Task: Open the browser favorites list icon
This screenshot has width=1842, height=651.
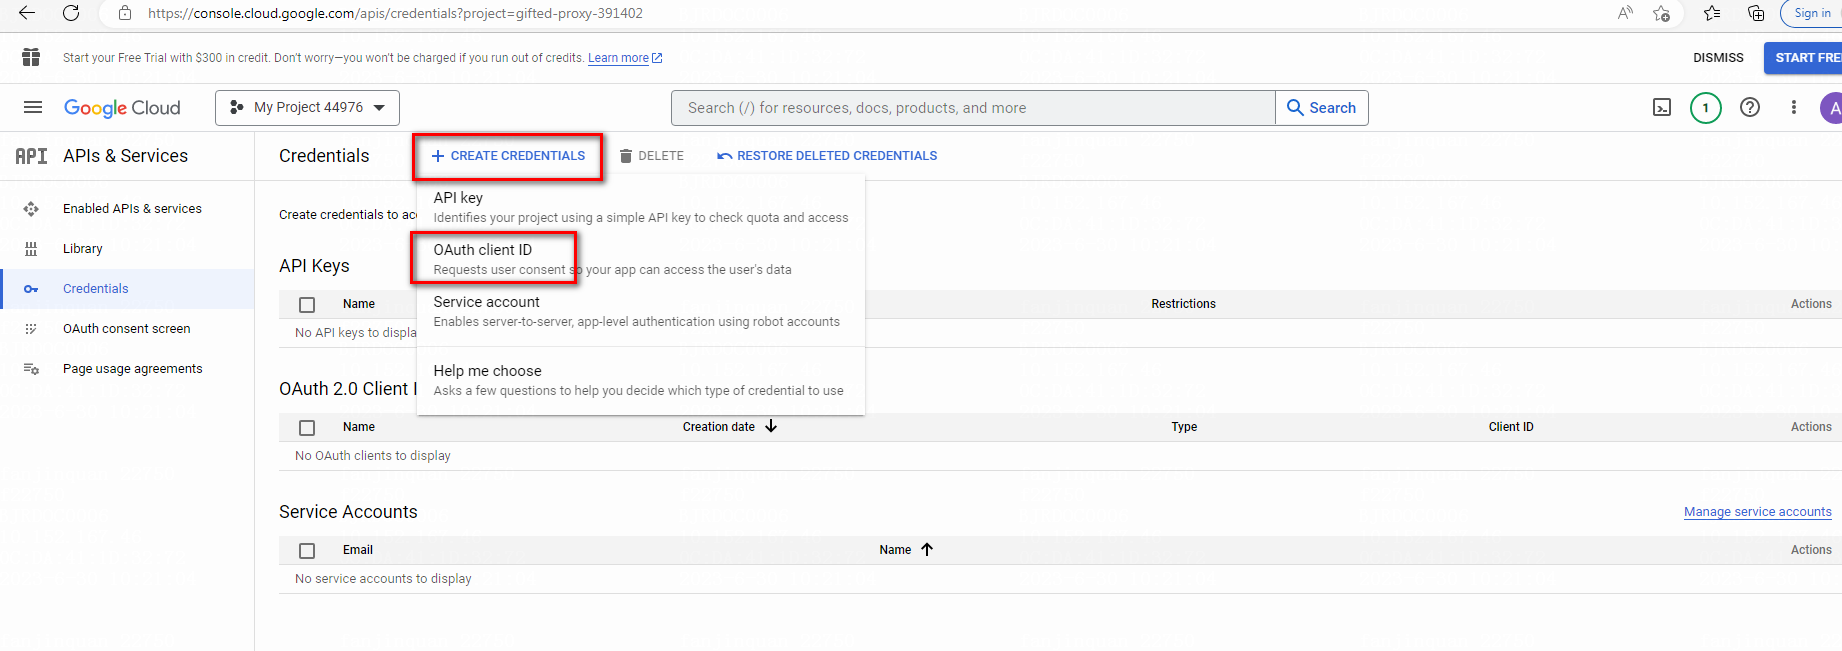Action: click(1712, 13)
